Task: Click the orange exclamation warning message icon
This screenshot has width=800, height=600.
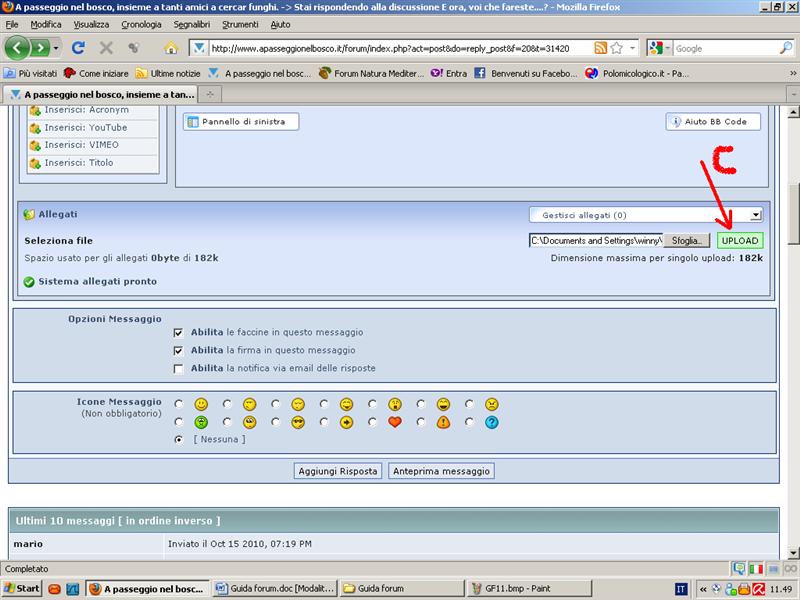Action: (x=443, y=422)
